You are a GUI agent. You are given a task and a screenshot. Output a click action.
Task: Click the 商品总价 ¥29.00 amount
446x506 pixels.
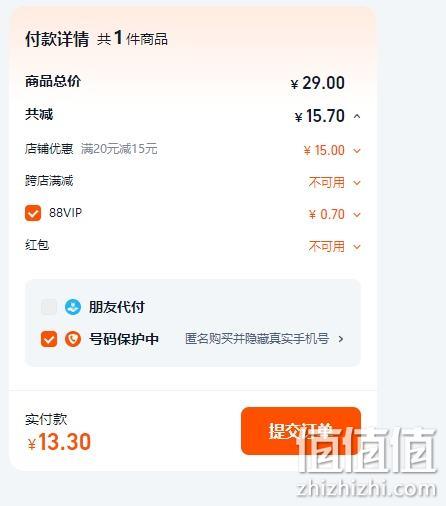318,83
